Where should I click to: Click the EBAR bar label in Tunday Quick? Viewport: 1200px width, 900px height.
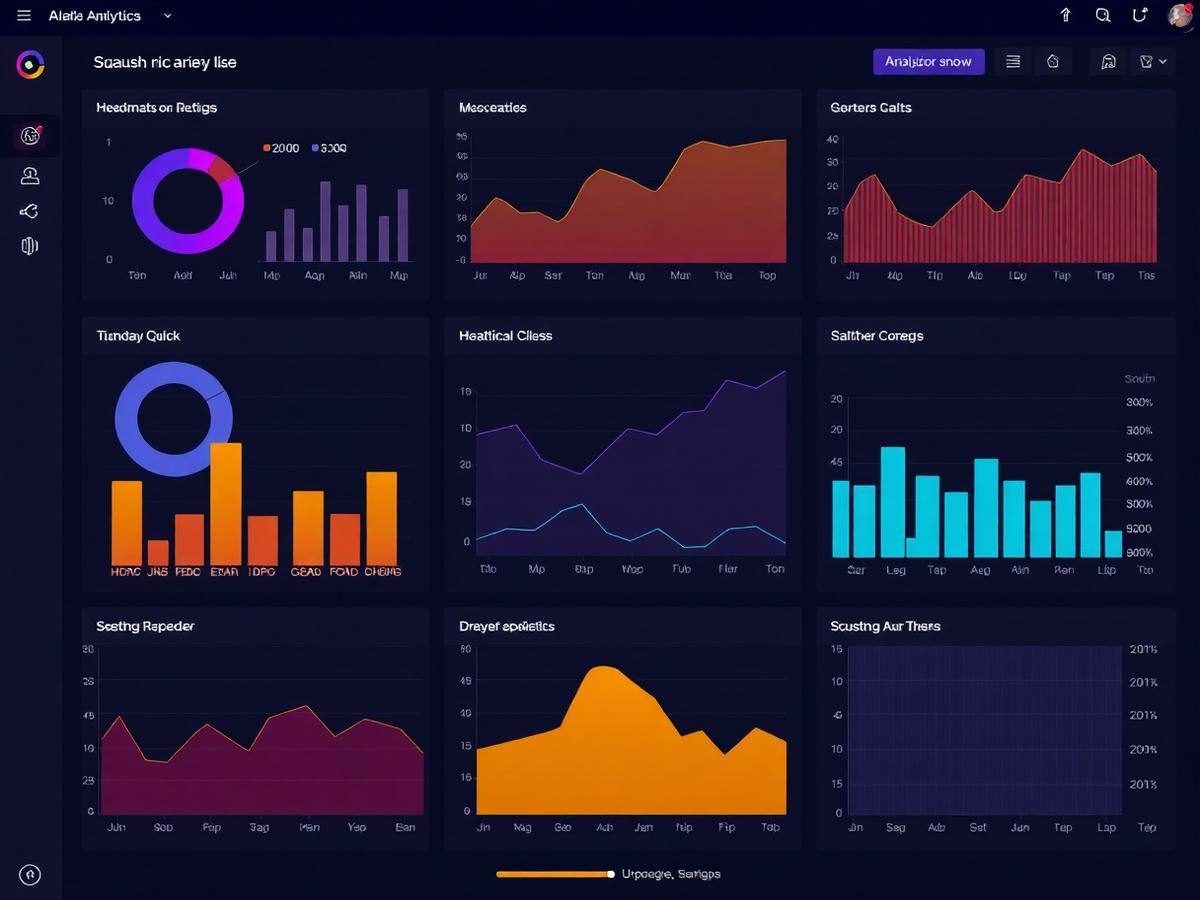225,572
